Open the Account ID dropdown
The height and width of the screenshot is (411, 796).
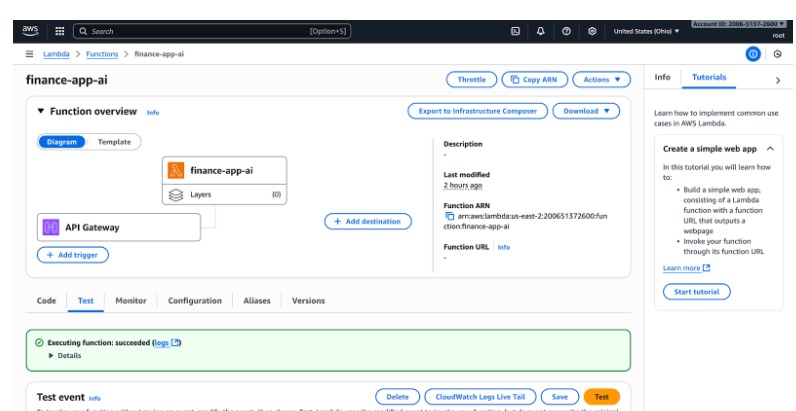738,24
